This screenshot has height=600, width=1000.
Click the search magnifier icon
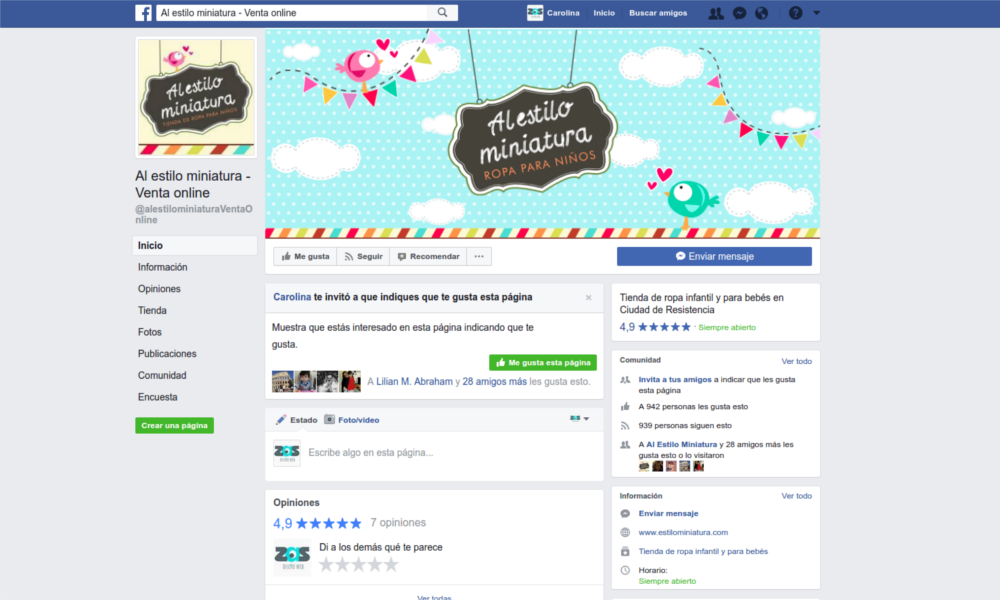click(442, 13)
